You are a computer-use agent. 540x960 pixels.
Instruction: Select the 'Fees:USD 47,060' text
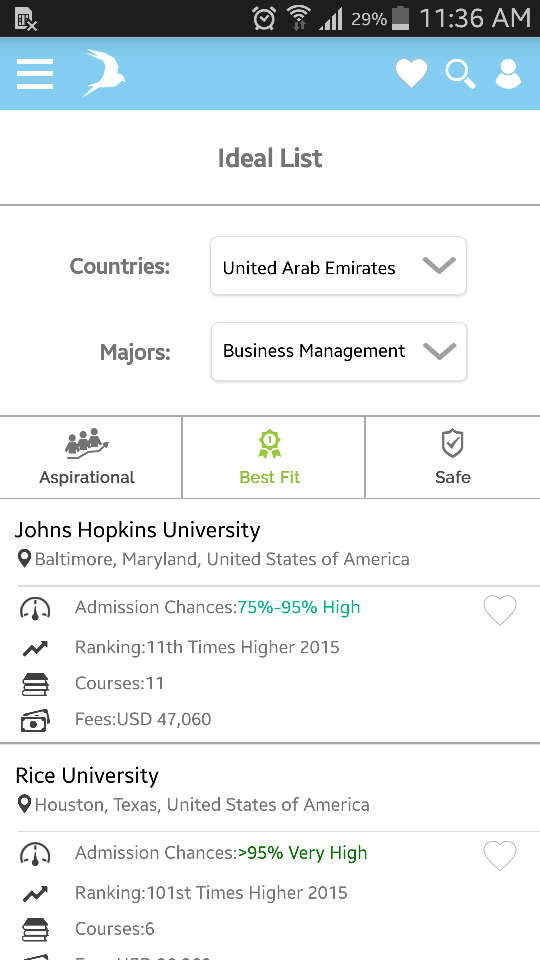click(143, 719)
